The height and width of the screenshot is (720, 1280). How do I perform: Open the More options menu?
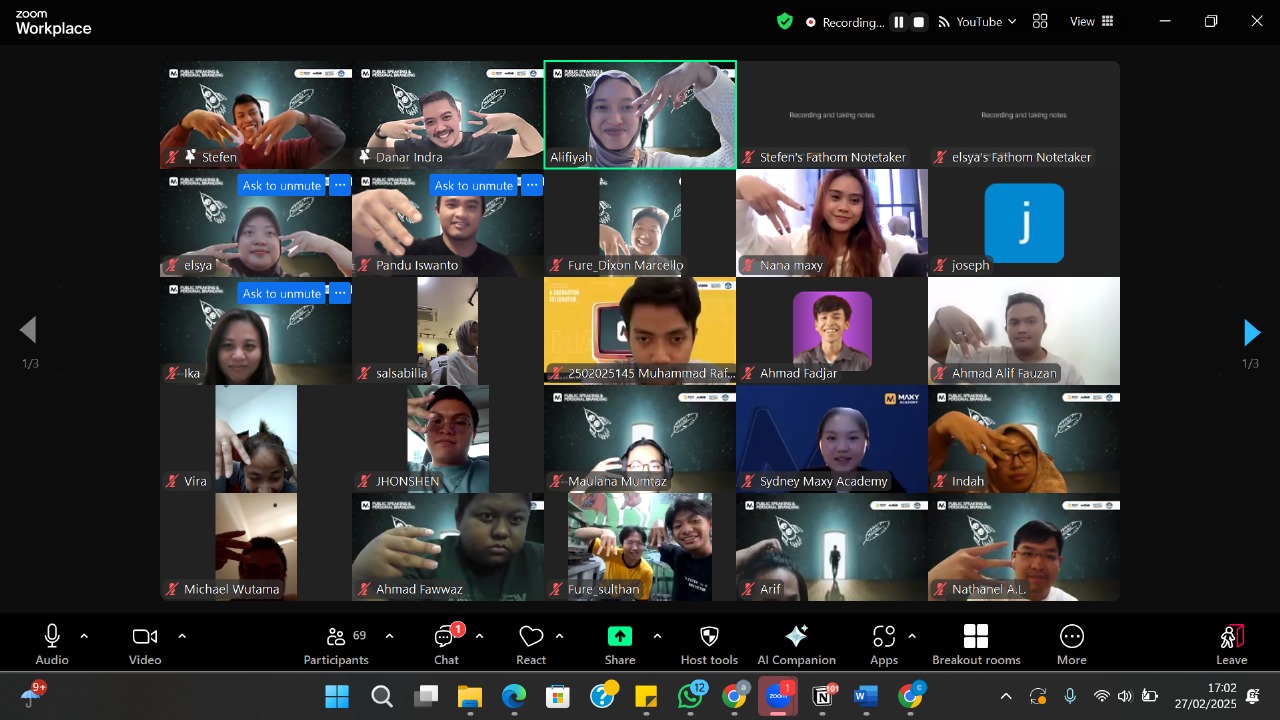click(1071, 644)
